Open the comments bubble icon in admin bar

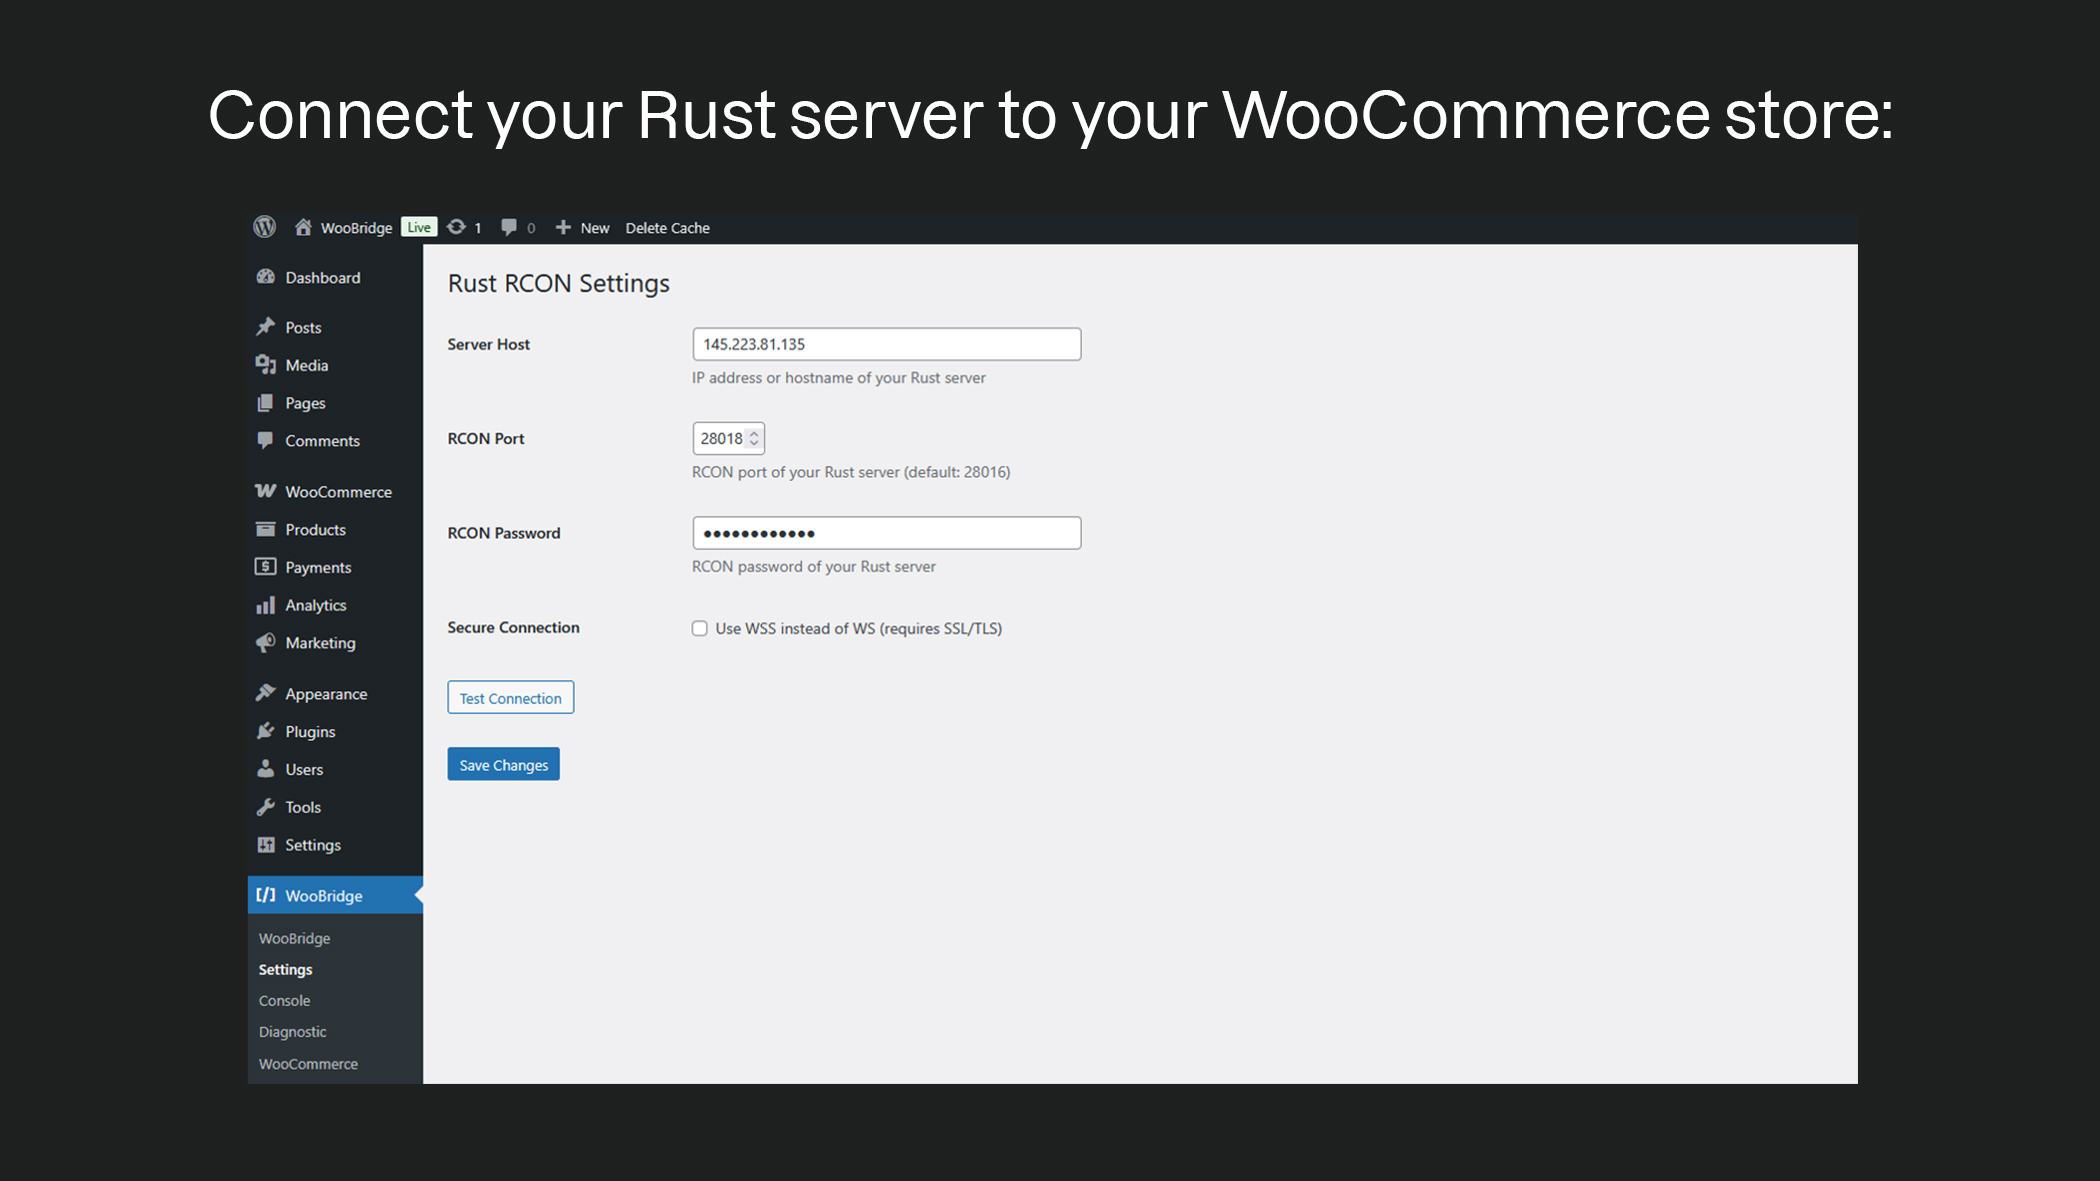pos(509,227)
